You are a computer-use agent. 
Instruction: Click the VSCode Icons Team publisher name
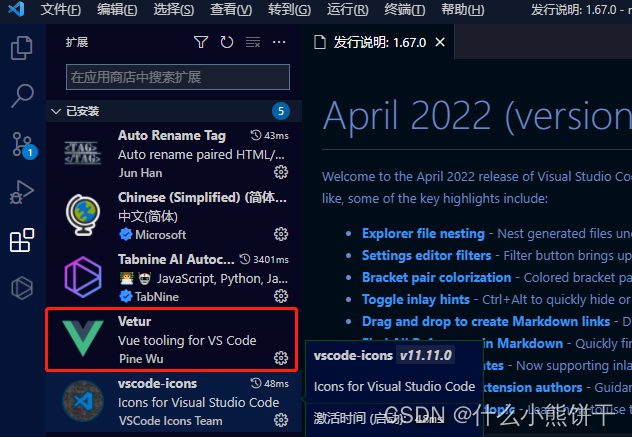(x=170, y=420)
